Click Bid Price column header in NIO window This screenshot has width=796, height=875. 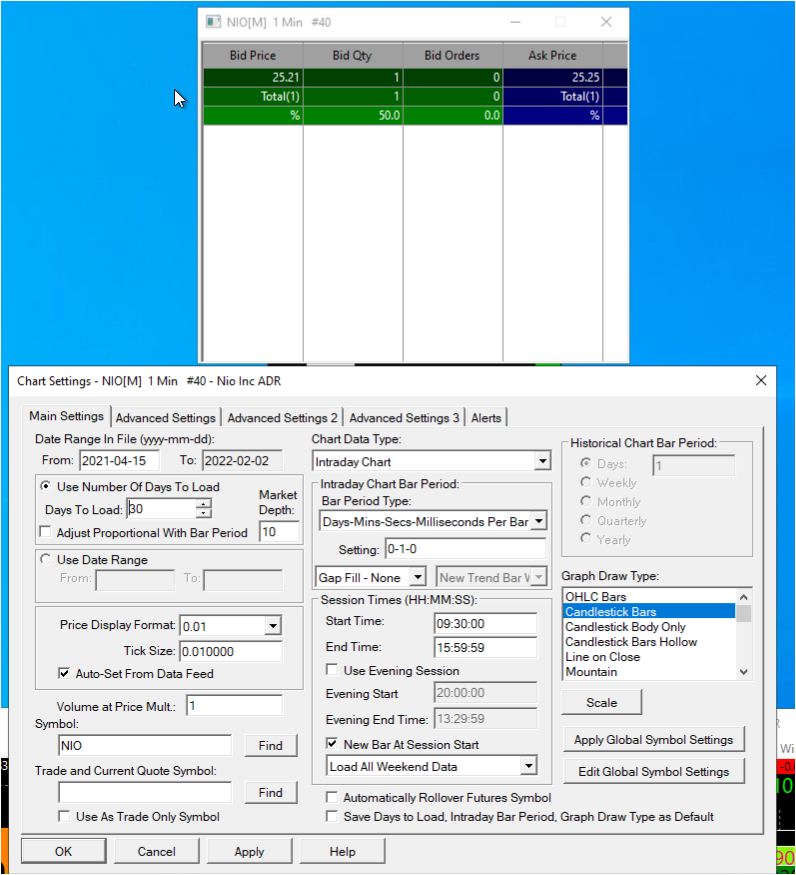point(253,55)
